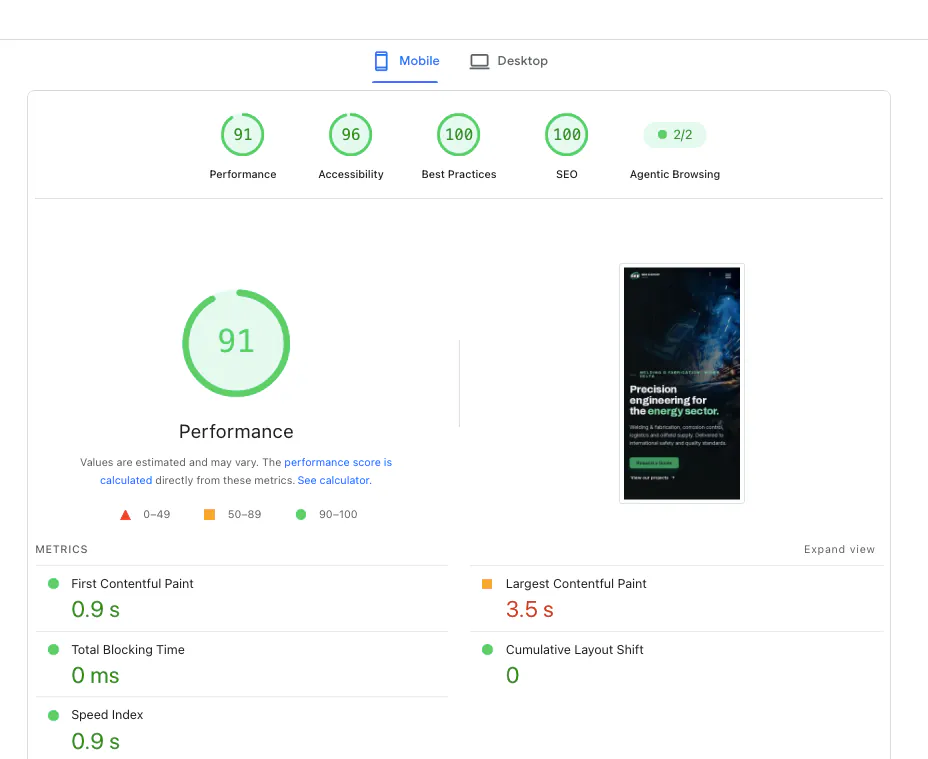Click the 90–100 legend range text

(338, 514)
